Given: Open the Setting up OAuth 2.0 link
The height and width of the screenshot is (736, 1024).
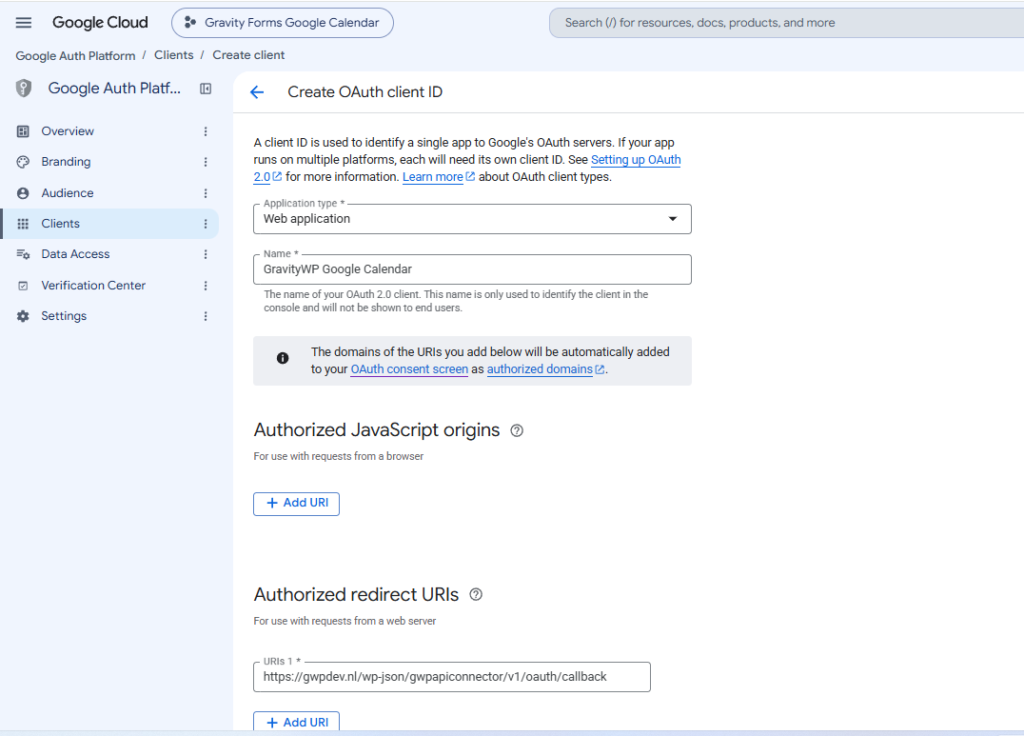Looking at the screenshot, I should 635,160.
